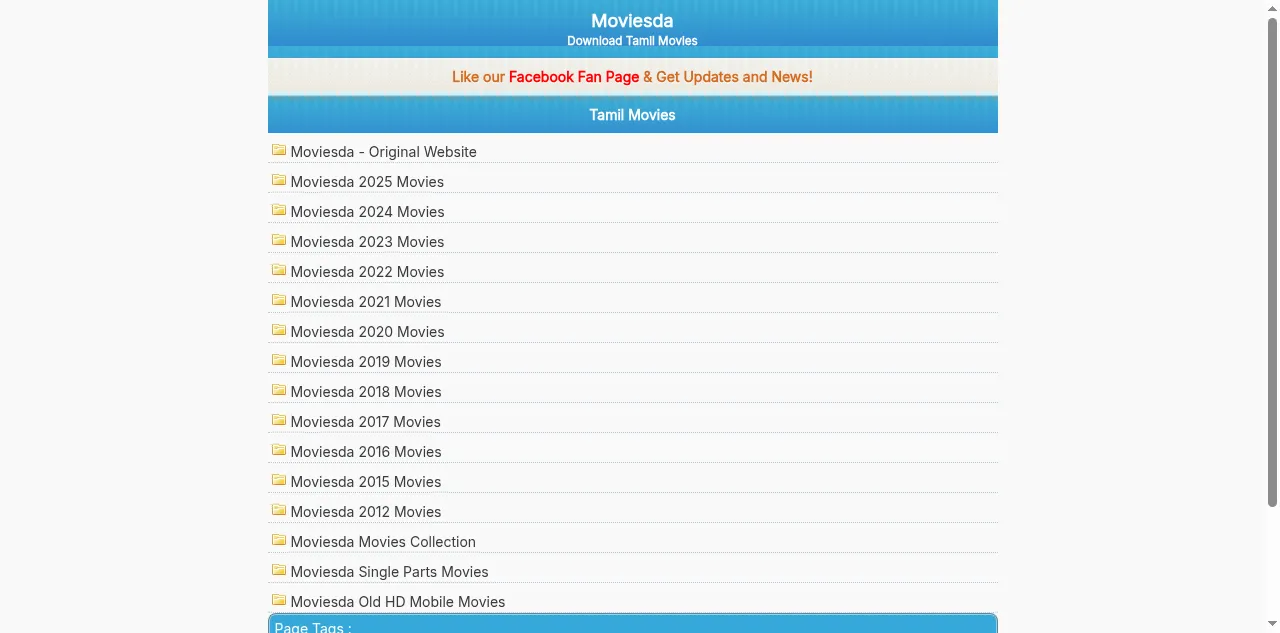Viewport: 1280px width, 633px height.
Task: Go to Moviesda 2022 Movies
Action: (367, 272)
